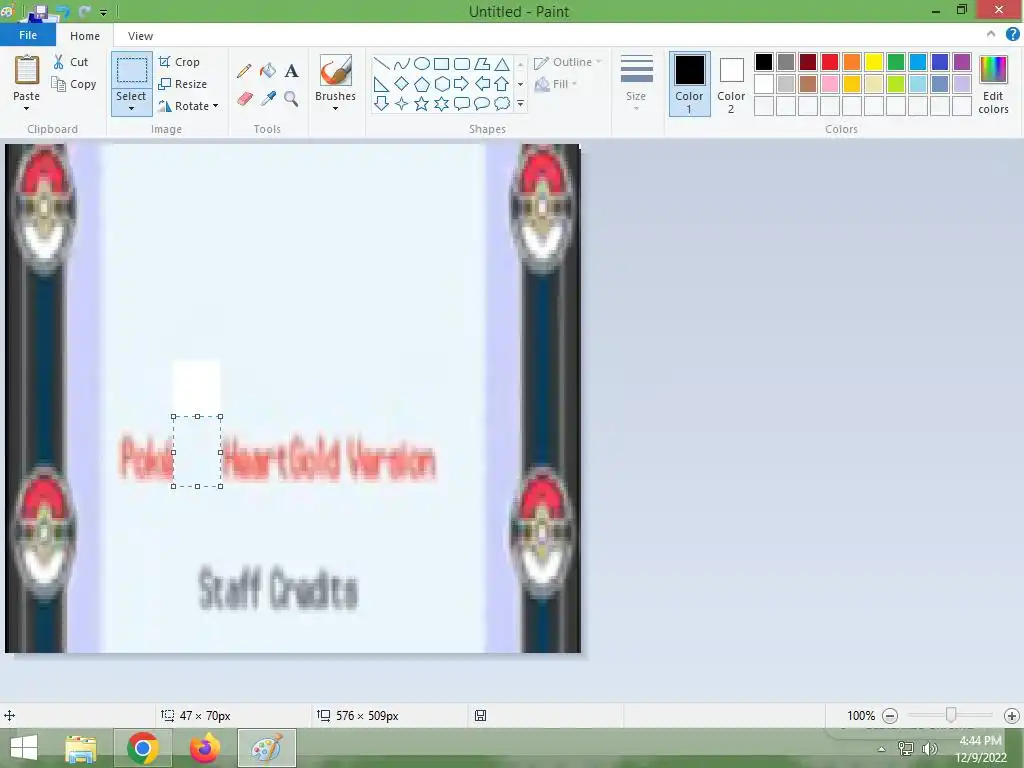1024x768 pixels.
Task: Activate Color 2 background selector
Action: point(731,84)
